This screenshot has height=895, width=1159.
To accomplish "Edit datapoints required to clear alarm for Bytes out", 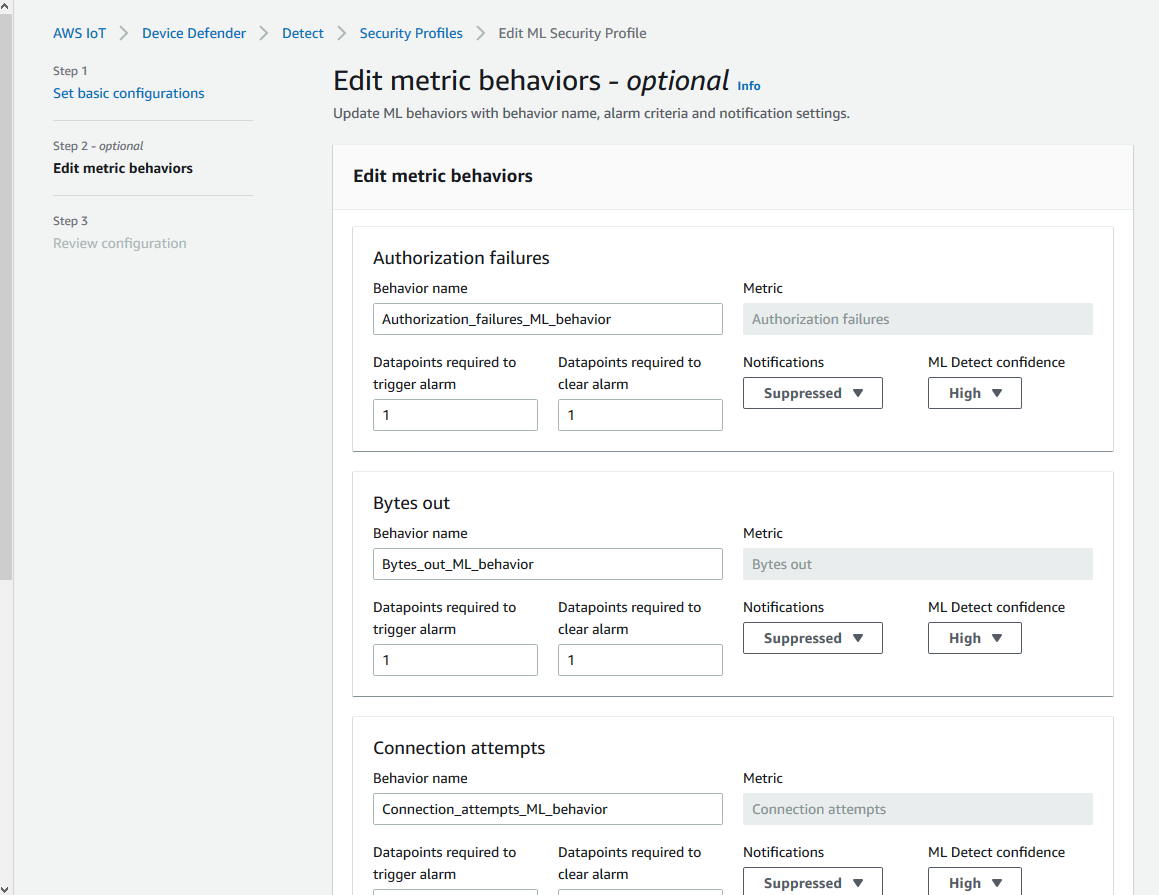I will [x=640, y=659].
